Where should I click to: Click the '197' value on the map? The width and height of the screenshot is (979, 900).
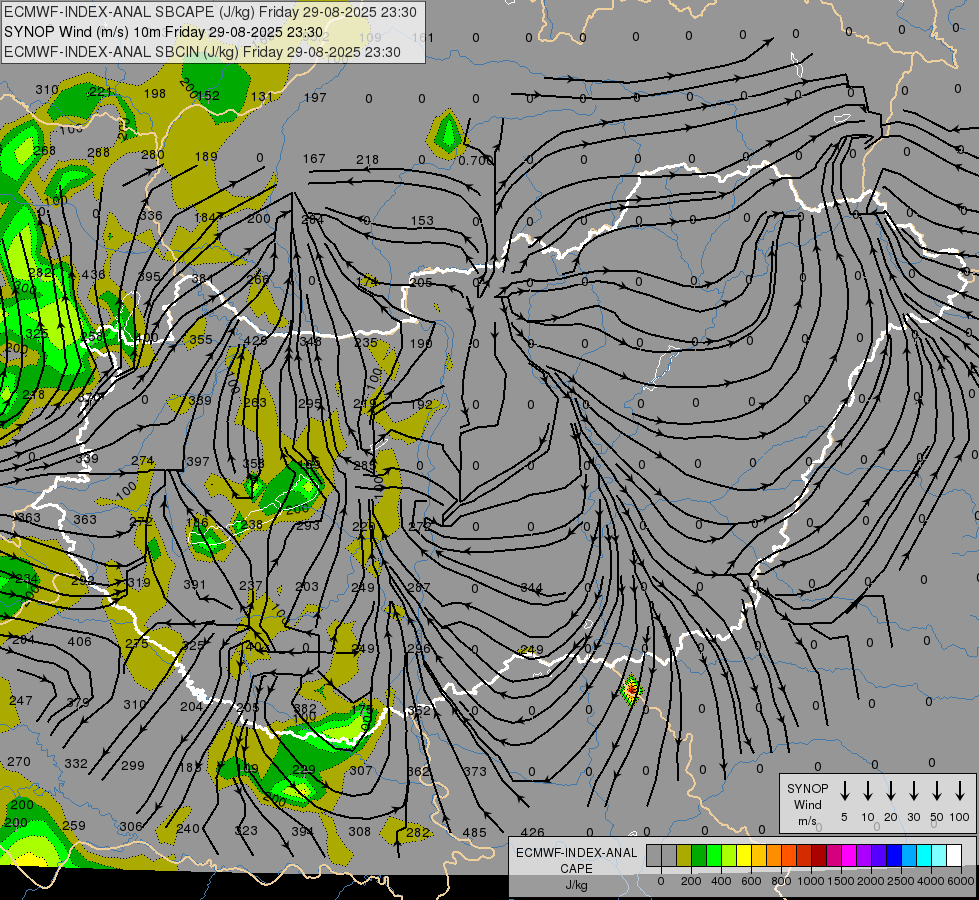[x=315, y=97]
